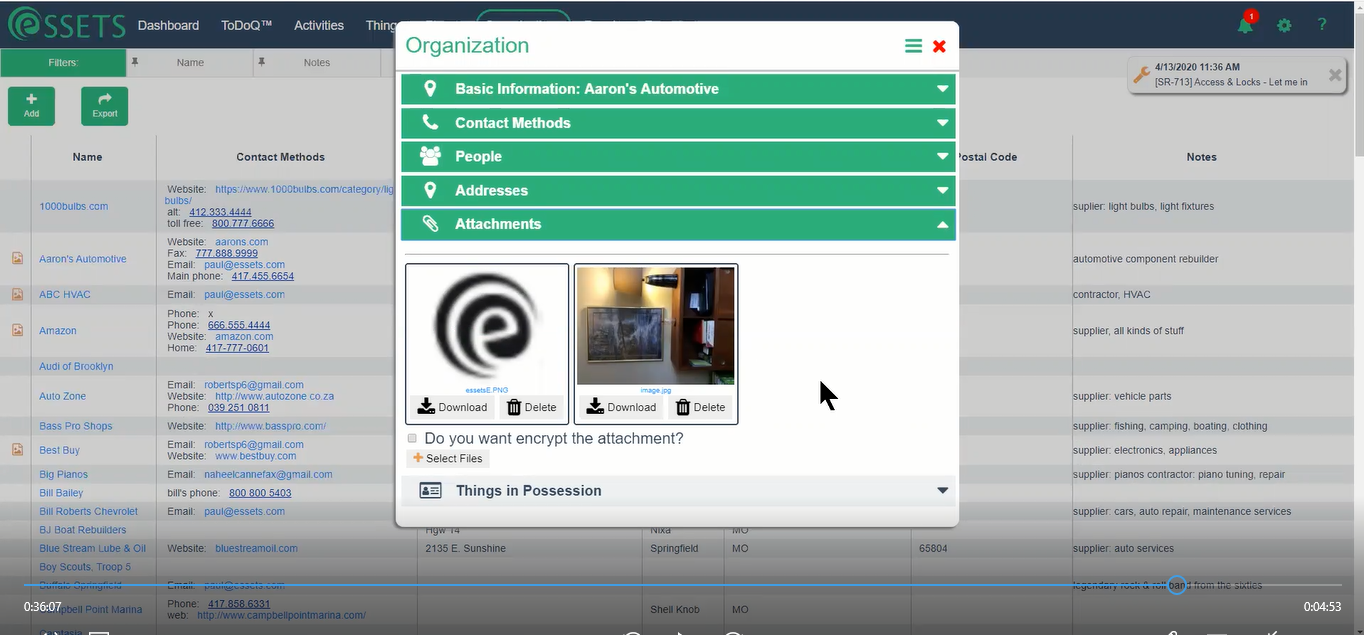The width and height of the screenshot is (1364, 635).
Task: Click the Add button
Action: point(32,106)
